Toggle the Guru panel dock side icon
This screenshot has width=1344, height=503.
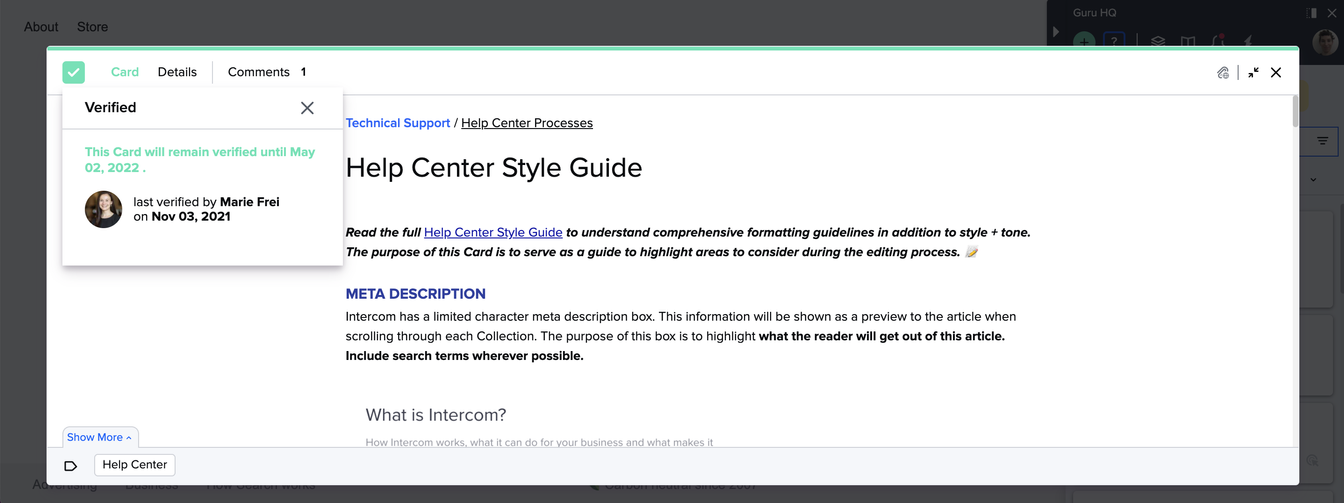[1312, 13]
